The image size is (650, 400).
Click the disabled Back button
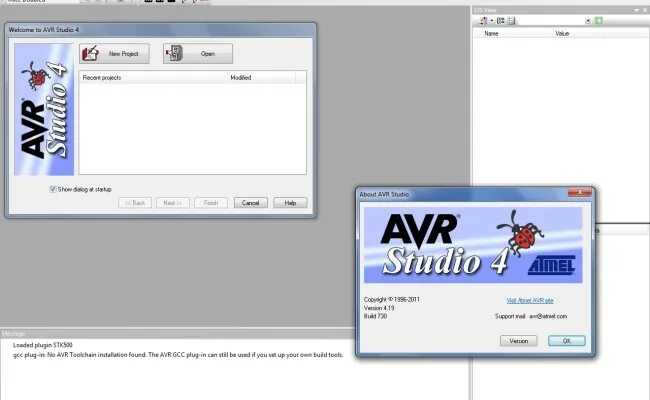coord(135,203)
